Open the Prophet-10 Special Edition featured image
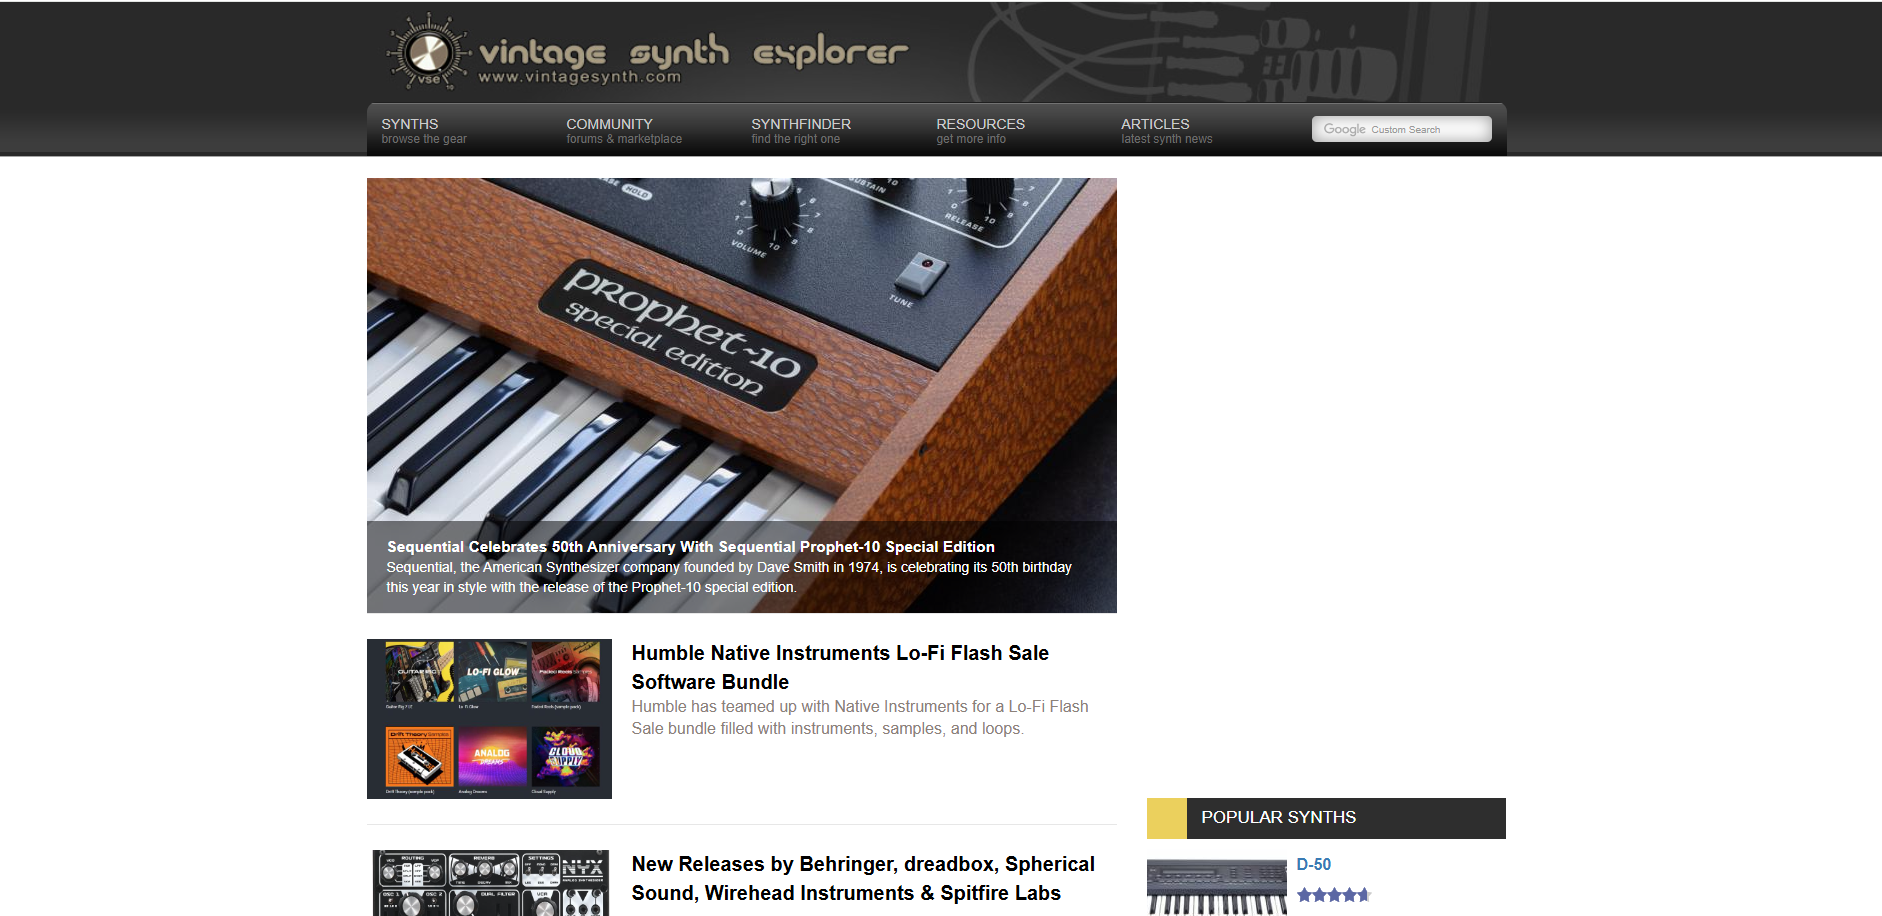The image size is (1882, 916). 741,350
